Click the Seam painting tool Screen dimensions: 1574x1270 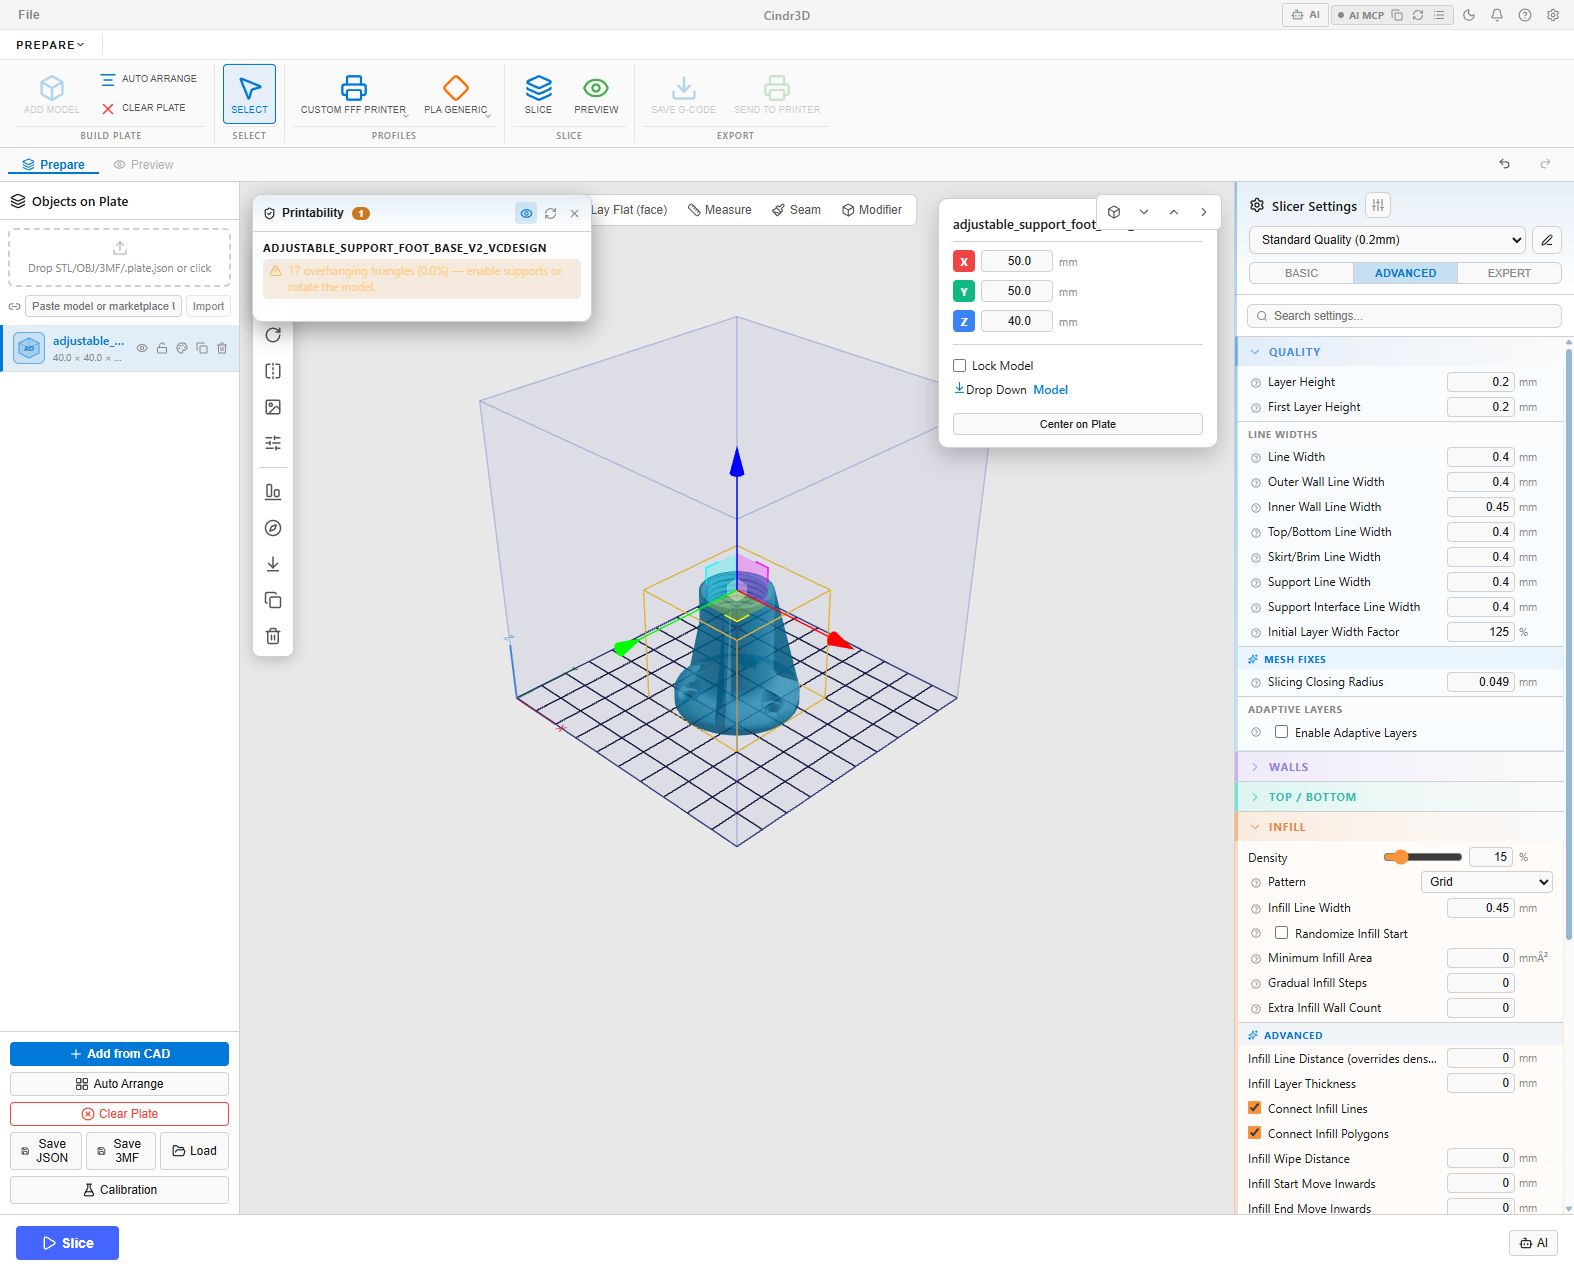pyautogui.click(x=796, y=210)
